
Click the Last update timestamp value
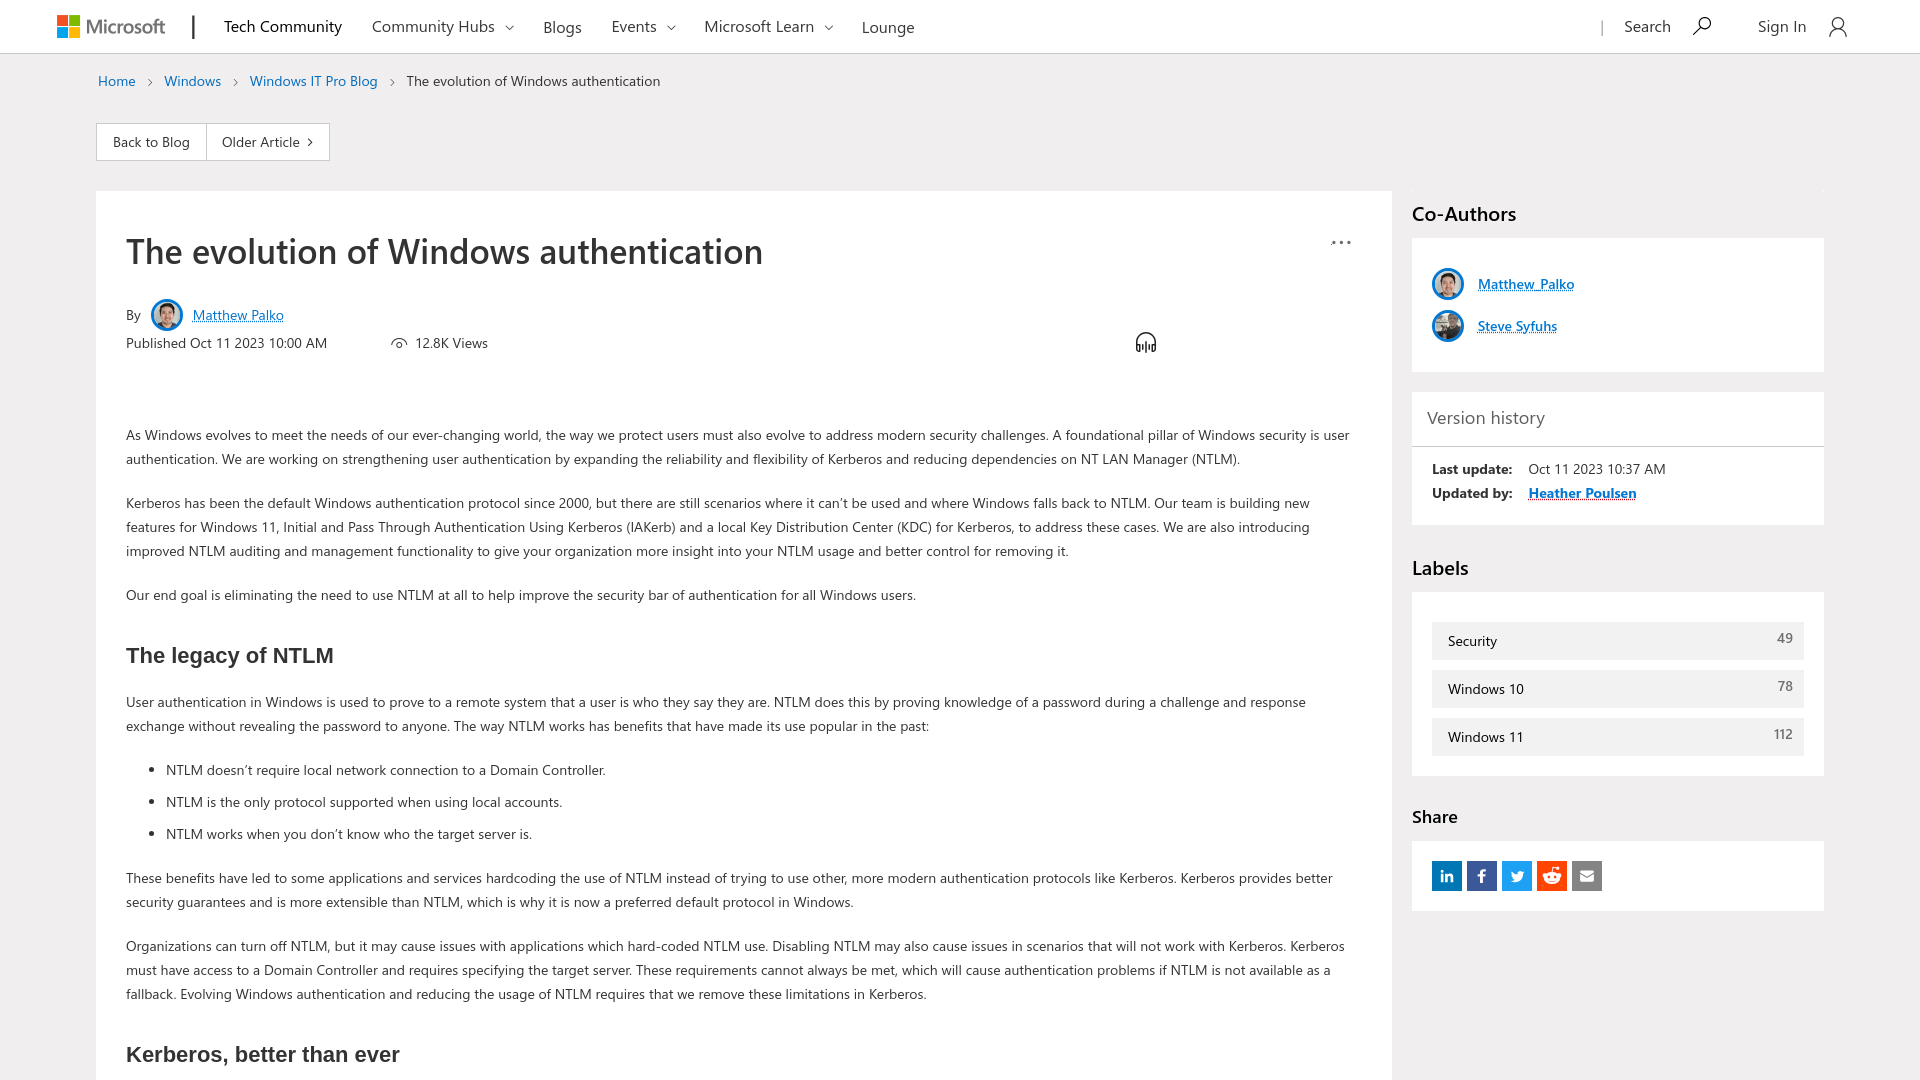coord(1597,469)
